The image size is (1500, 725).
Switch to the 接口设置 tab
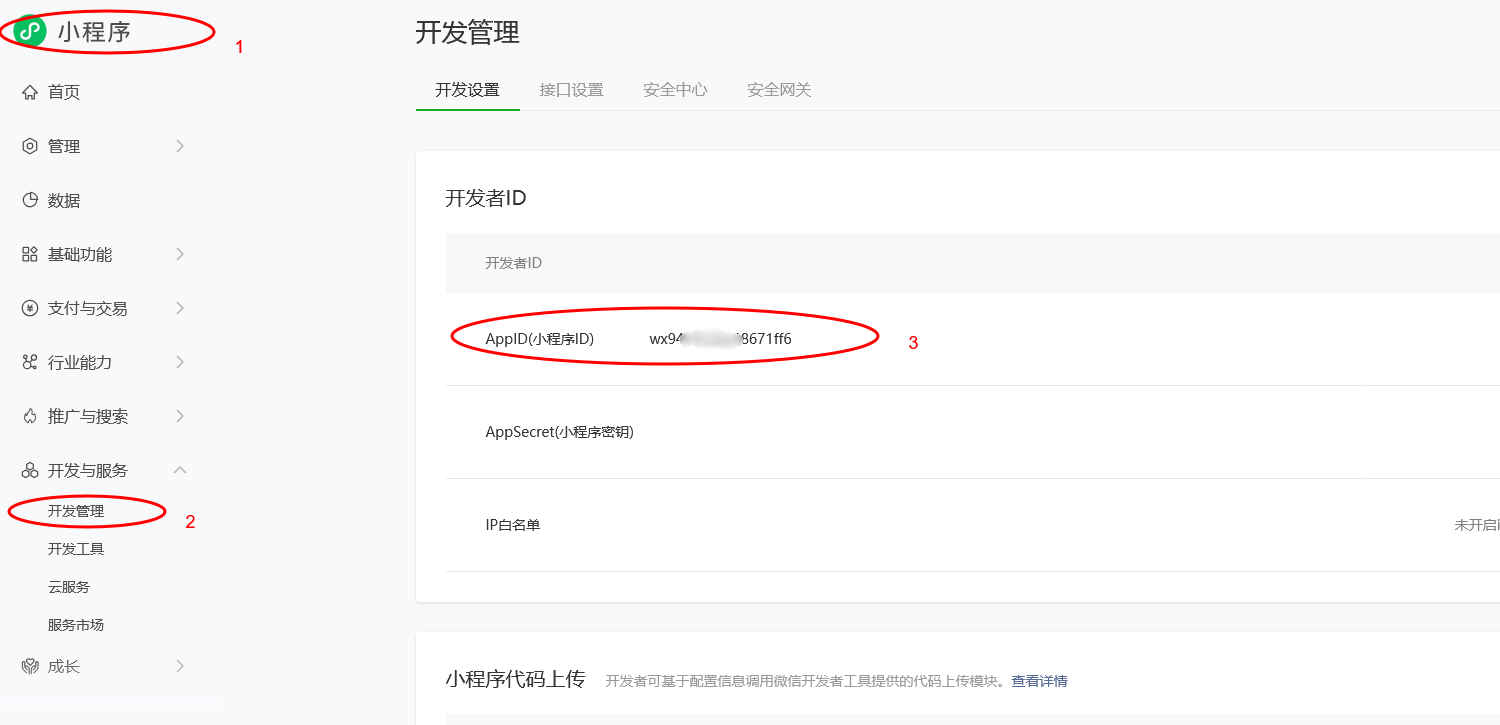571,90
